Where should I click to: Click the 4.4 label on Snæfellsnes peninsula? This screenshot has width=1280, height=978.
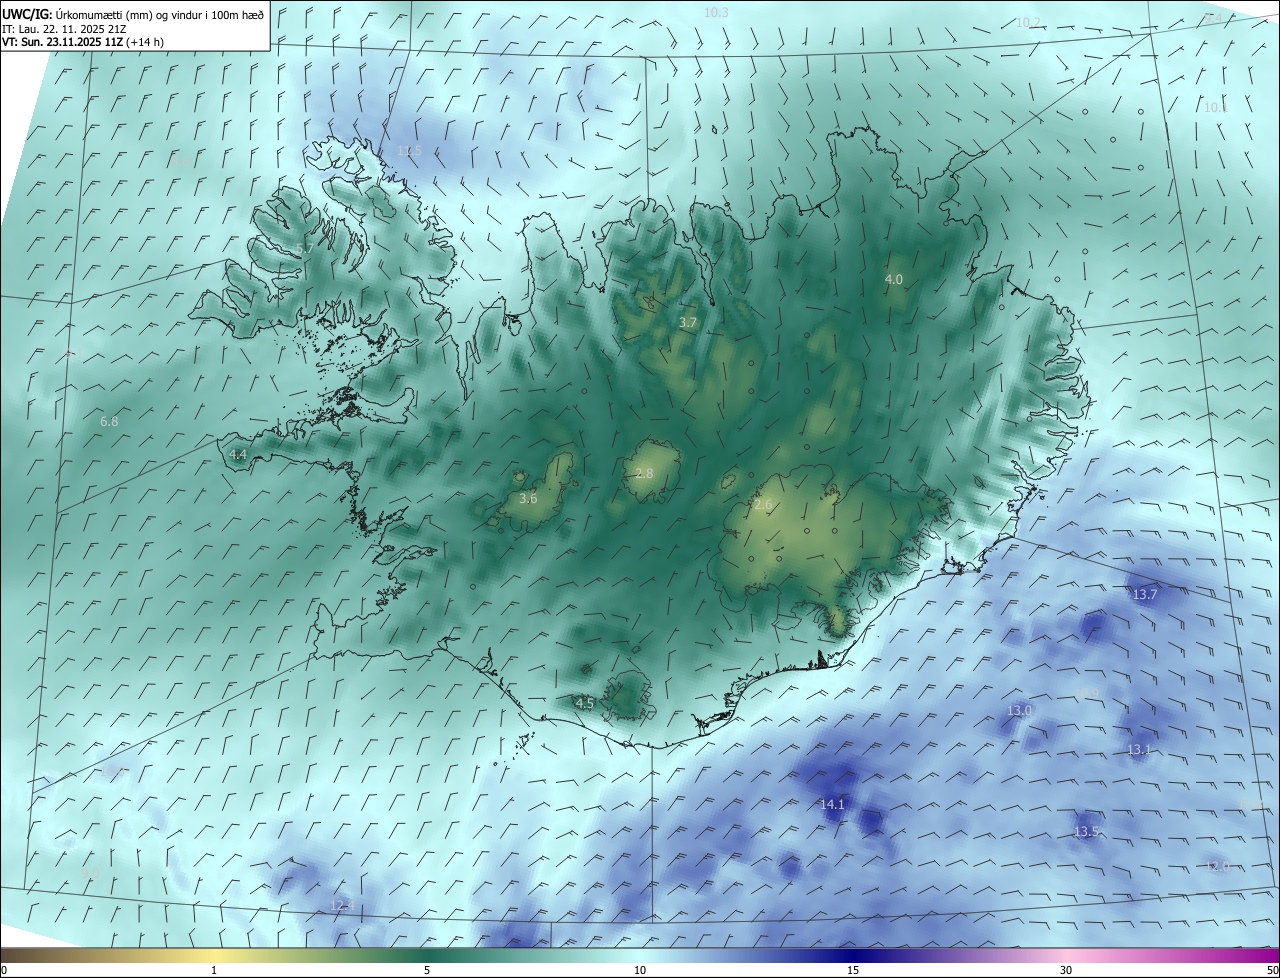tap(238, 454)
